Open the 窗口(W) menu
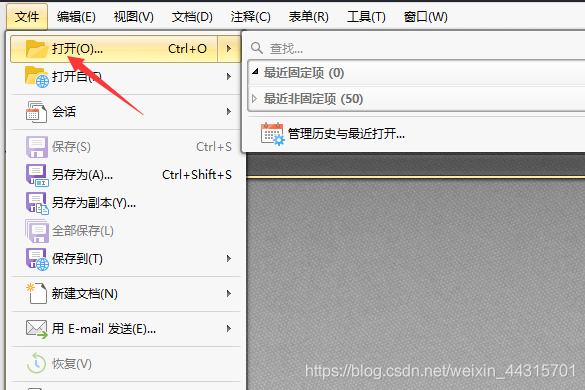The height and width of the screenshot is (390, 585). click(x=426, y=17)
